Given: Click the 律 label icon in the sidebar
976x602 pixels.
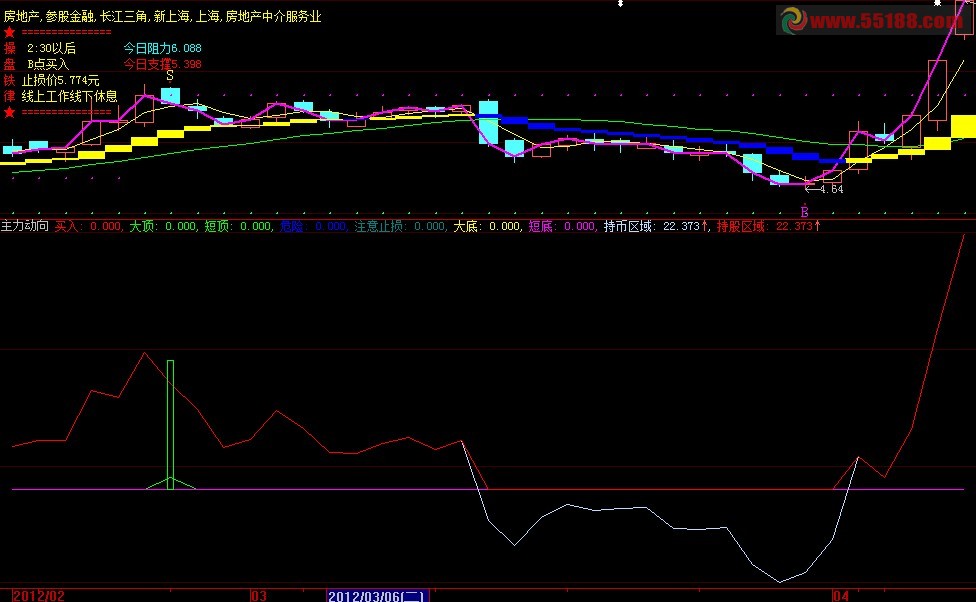Looking at the screenshot, I should point(8,96).
